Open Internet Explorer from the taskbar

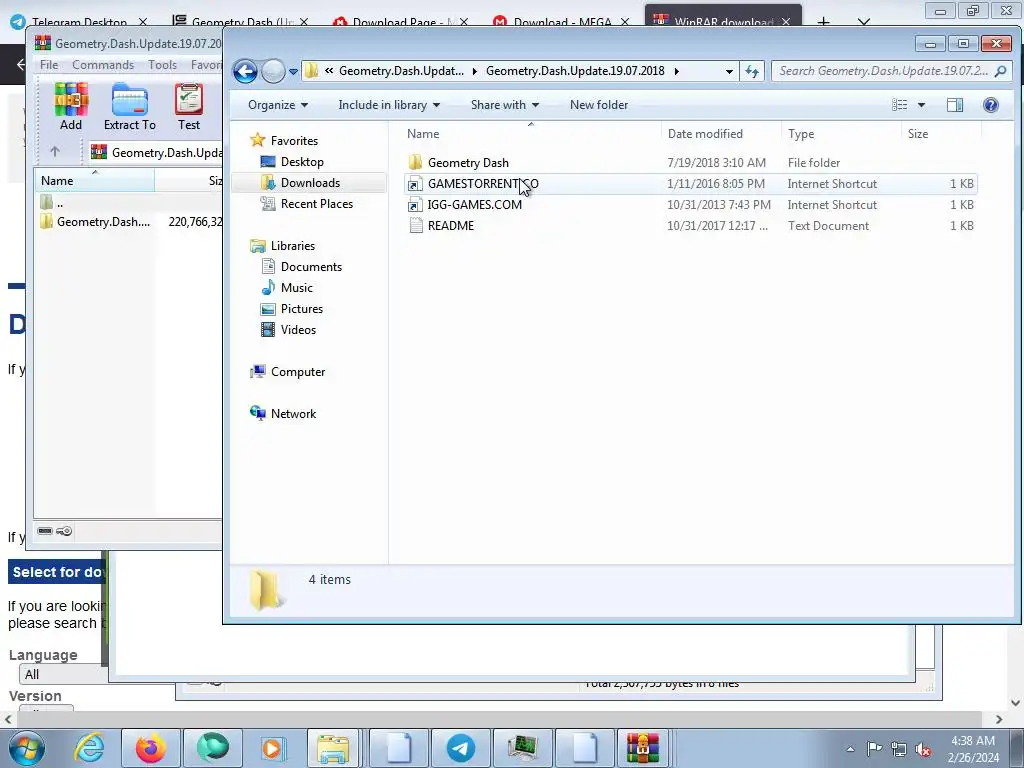click(x=89, y=748)
